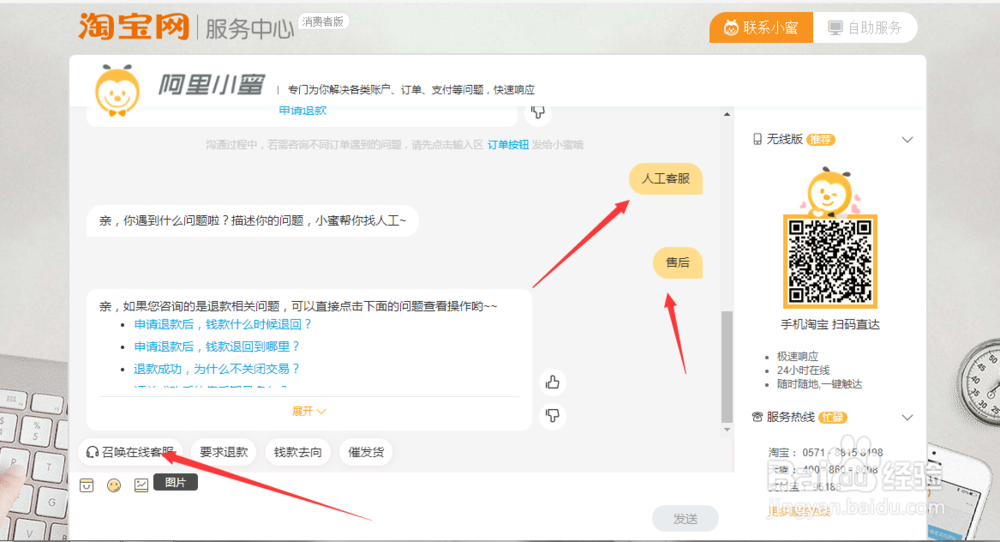Click the image upload icon

(141, 485)
